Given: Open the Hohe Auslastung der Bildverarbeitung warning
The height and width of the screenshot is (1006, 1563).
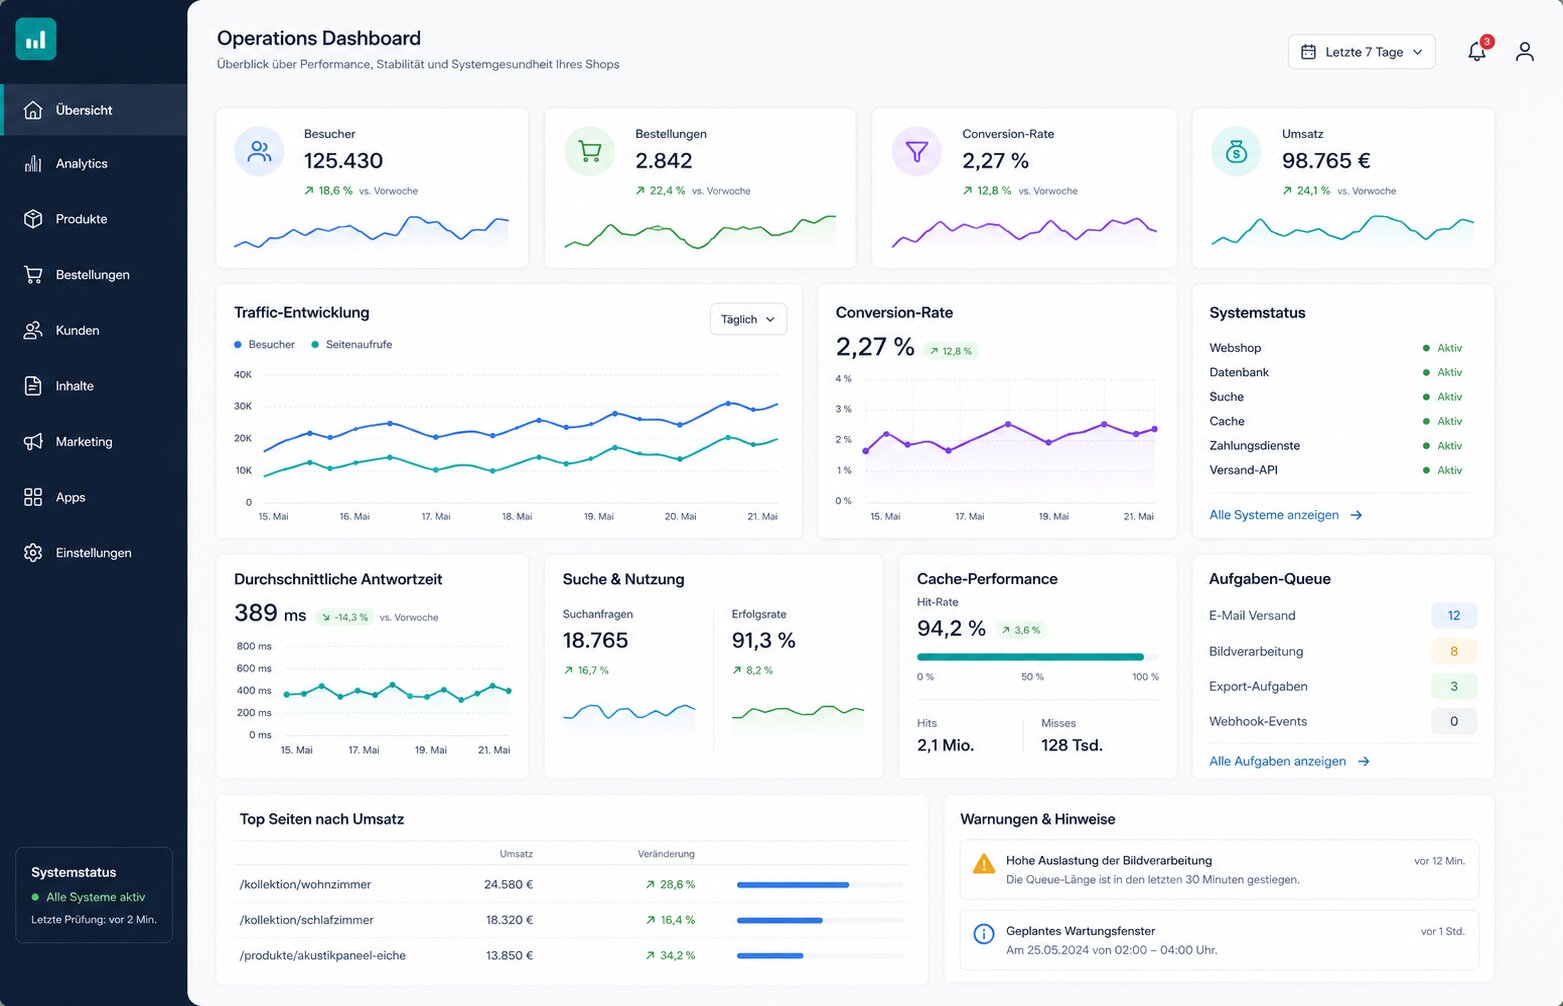Looking at the screenshot, I should click(1219, 870).
